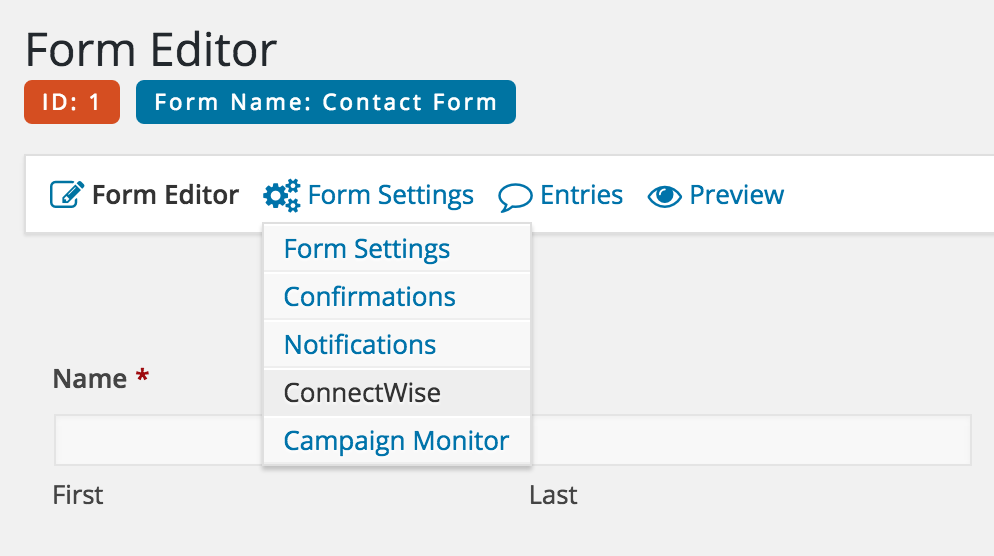This screenshot has width=994, height=556.
Task: Click the Preview eye icon
Action: click(664, 197)
